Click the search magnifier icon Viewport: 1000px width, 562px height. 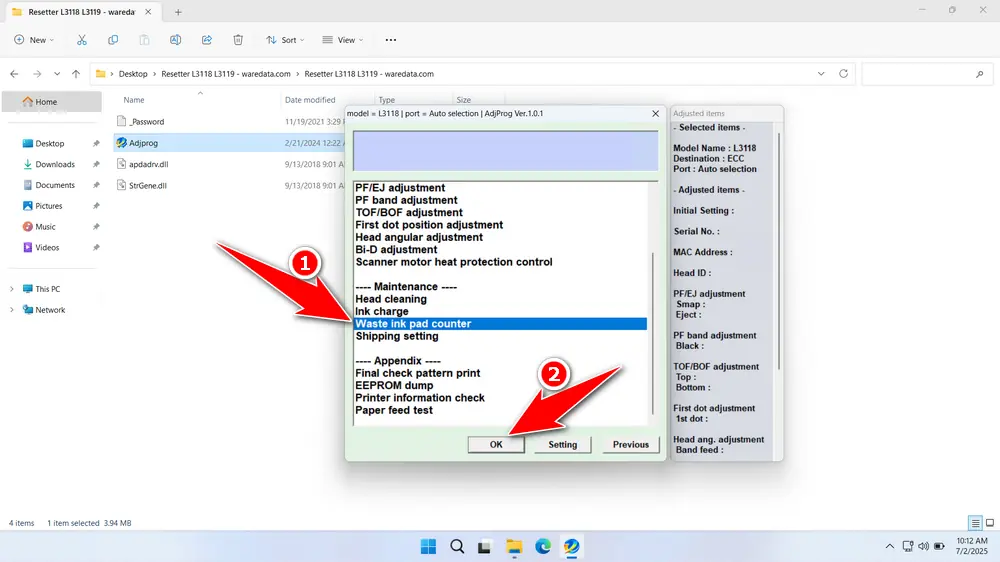pos(980,74)
